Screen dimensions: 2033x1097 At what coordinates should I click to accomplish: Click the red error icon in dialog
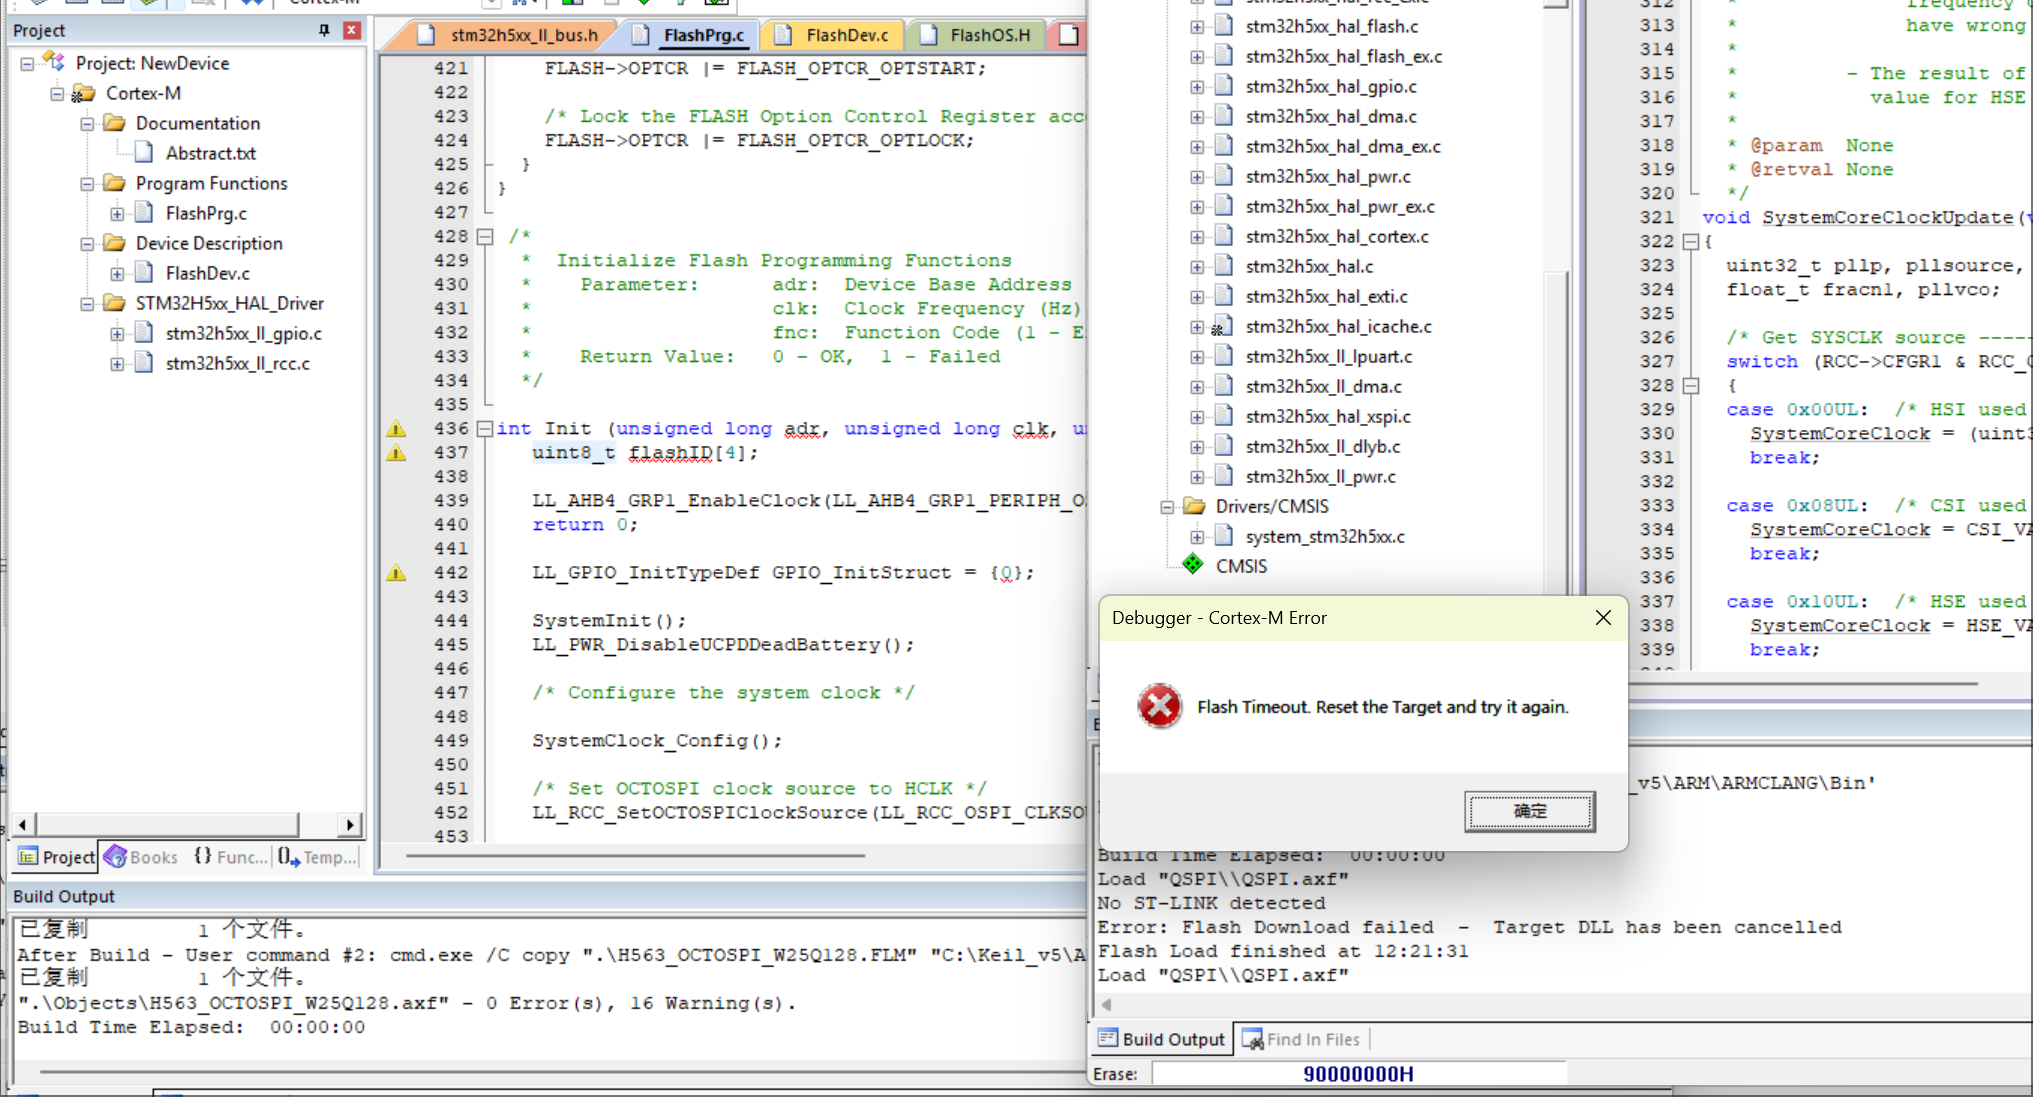coord(1159,706)
